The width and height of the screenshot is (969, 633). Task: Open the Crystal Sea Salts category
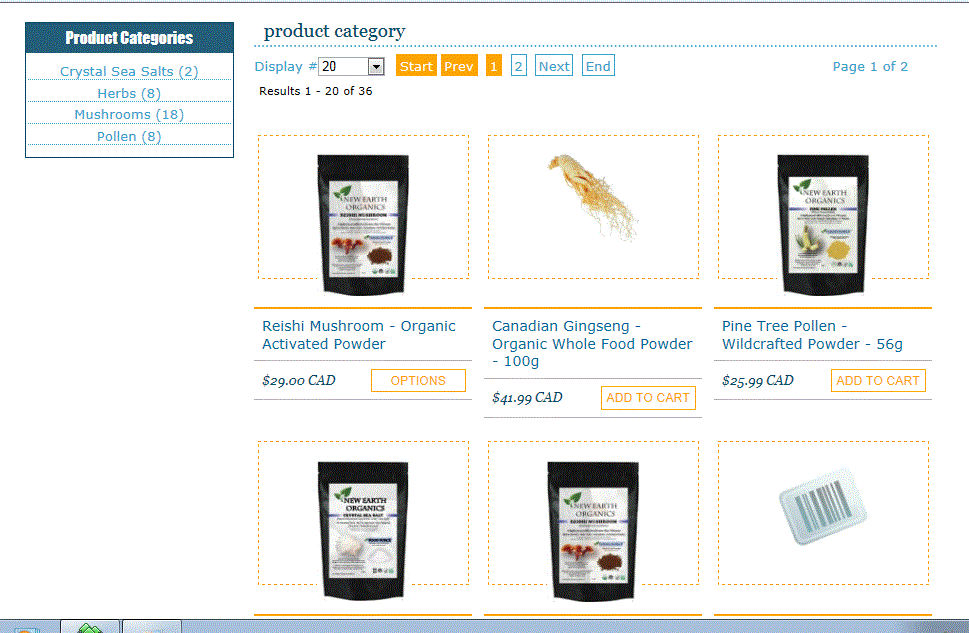129,72
